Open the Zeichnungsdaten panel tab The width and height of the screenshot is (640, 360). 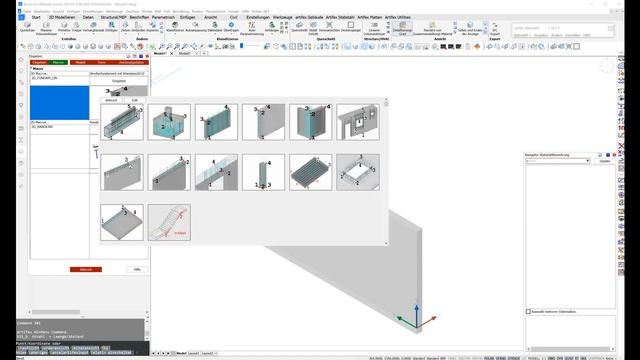click(x=132, y=62)
